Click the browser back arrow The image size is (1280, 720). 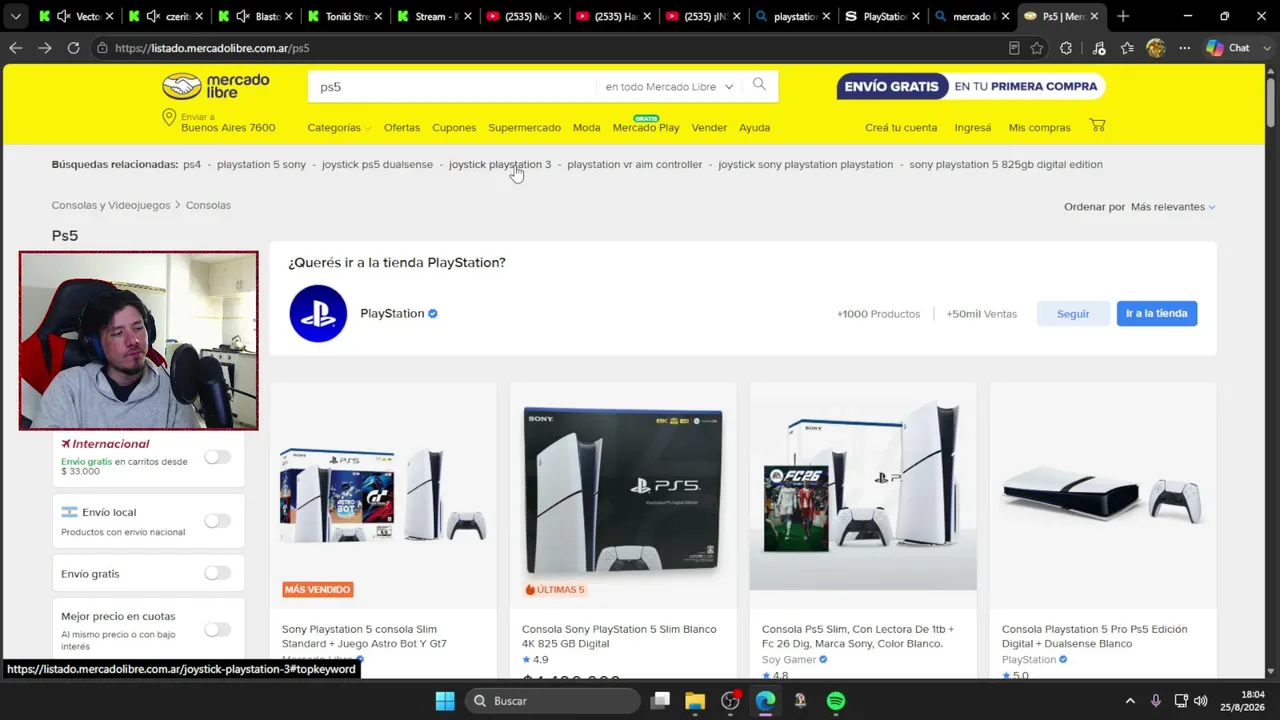[16, 48]
